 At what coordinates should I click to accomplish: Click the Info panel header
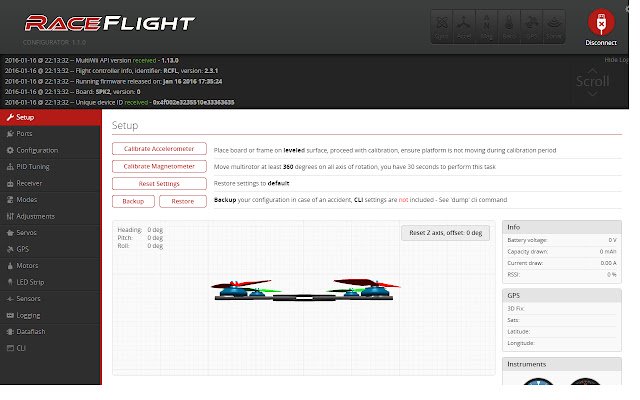tap(562, 227)
